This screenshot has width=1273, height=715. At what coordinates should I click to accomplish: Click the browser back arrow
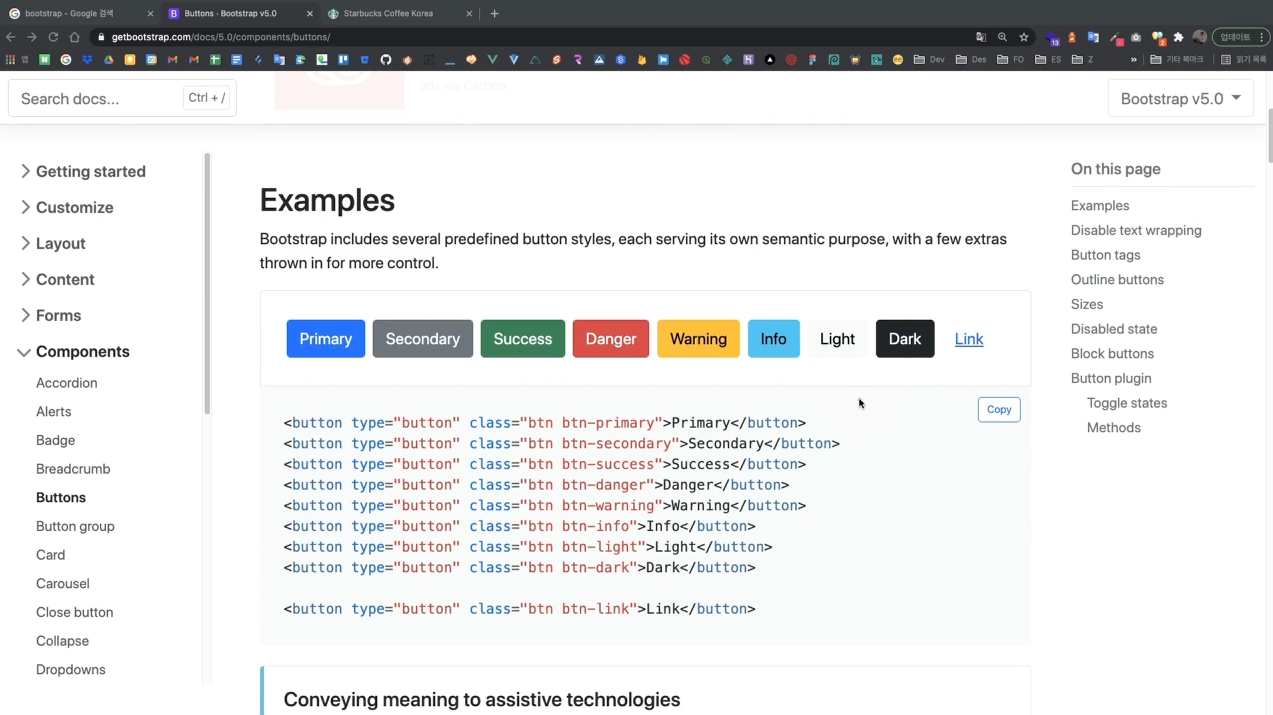click(x=10, y=37)
